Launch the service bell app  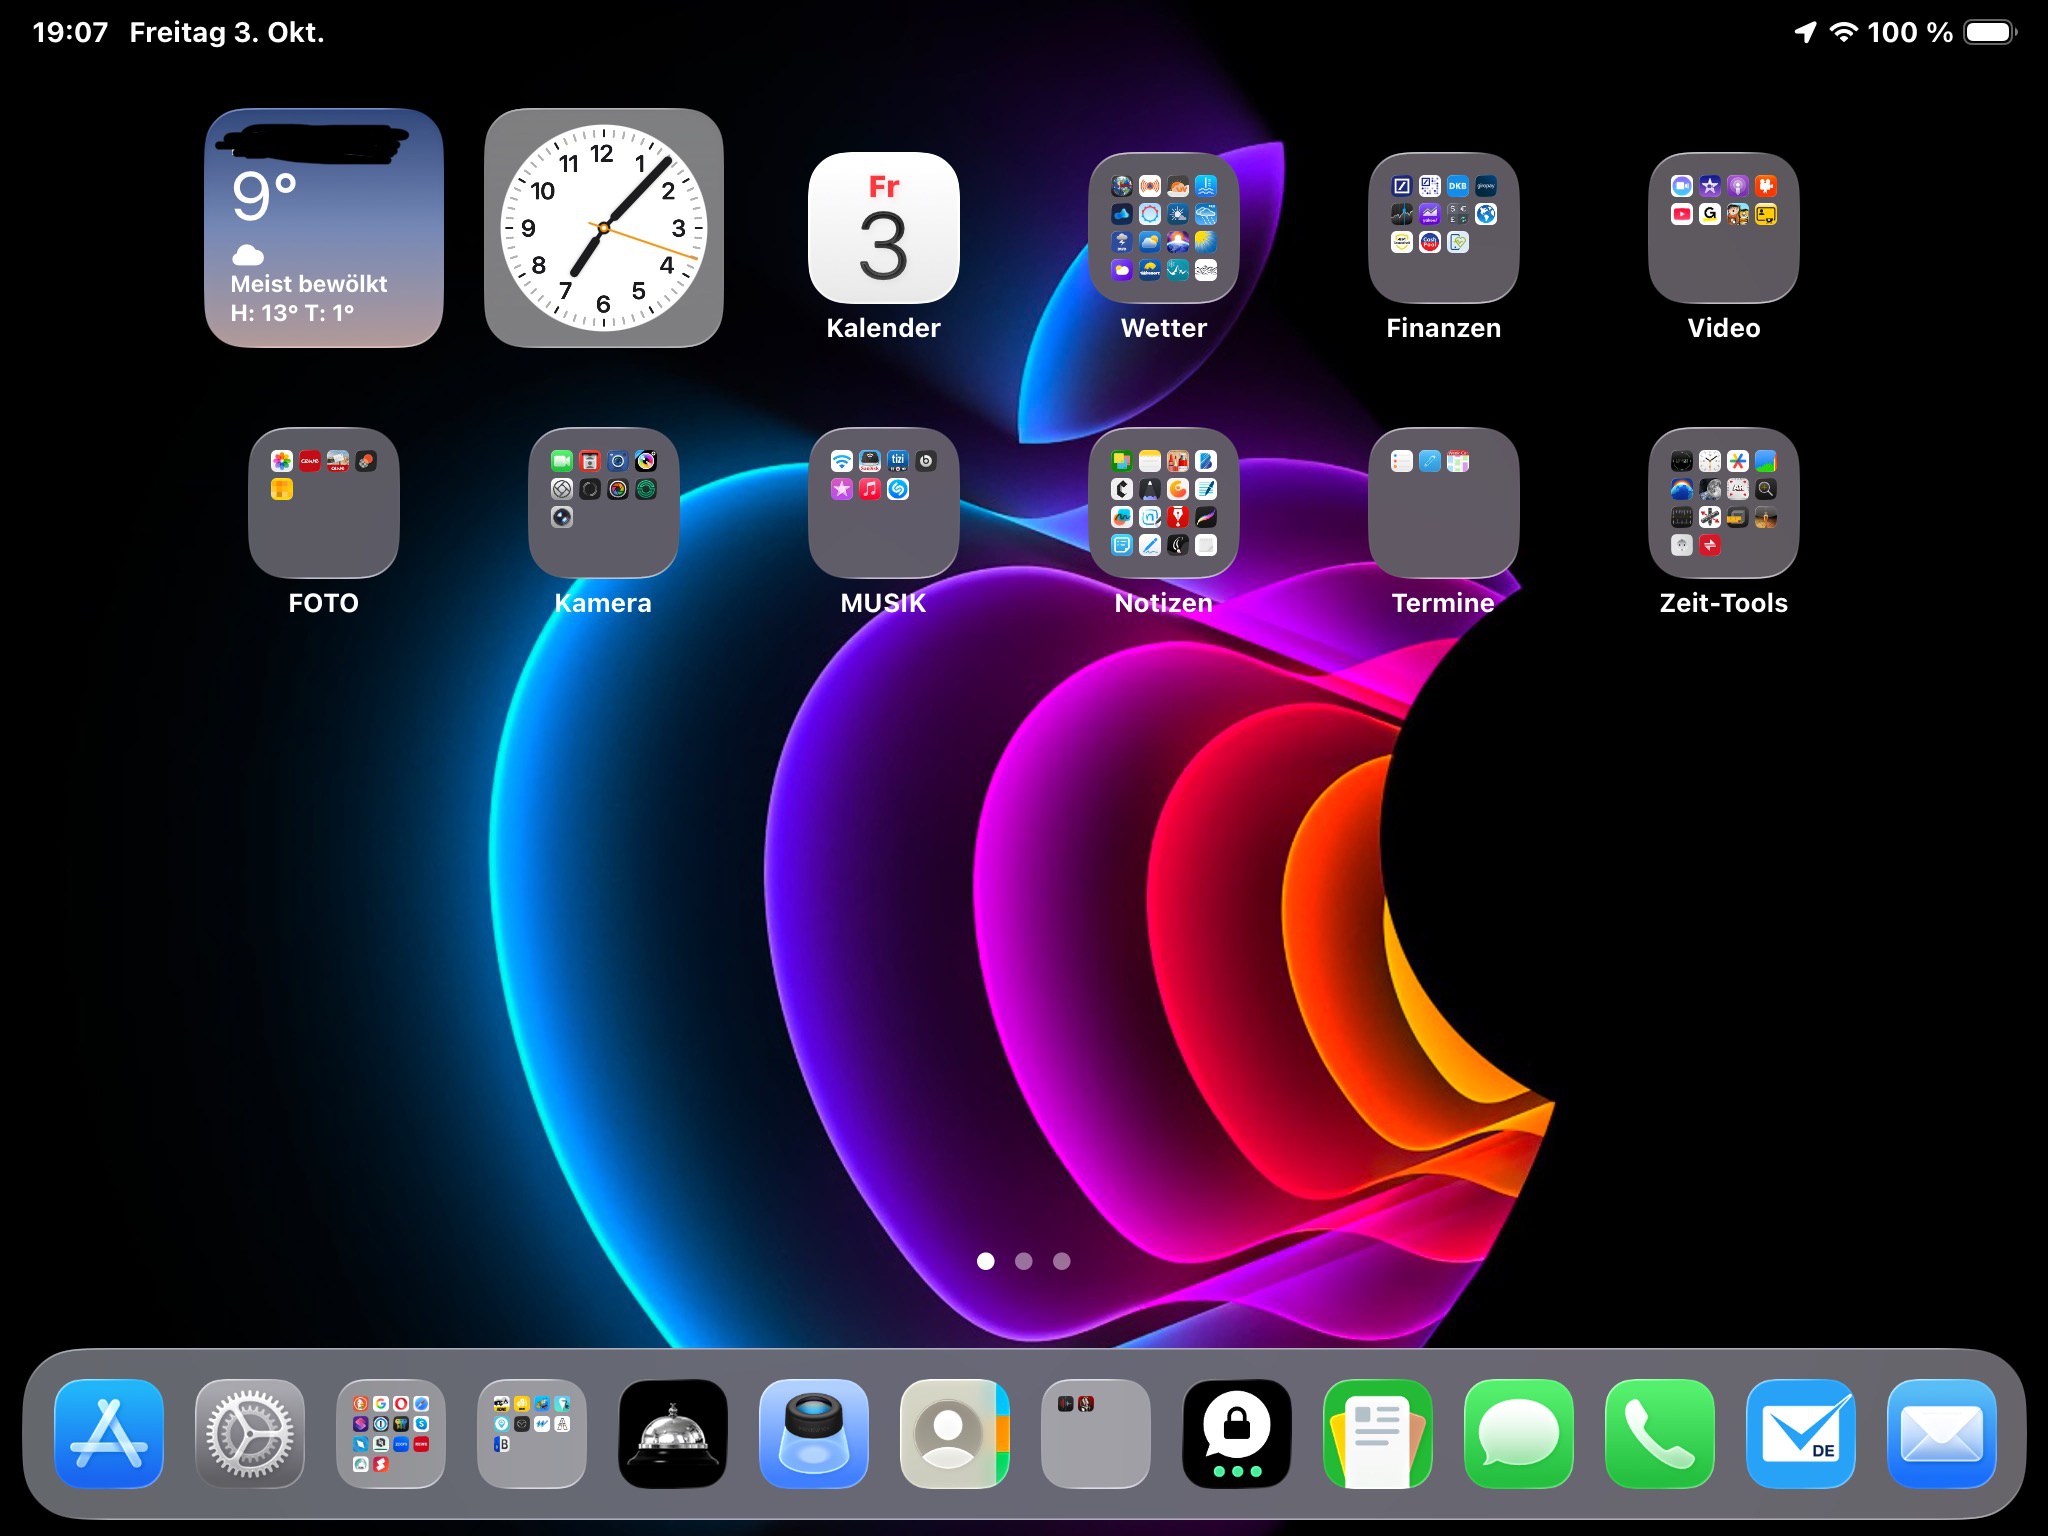673,1433
